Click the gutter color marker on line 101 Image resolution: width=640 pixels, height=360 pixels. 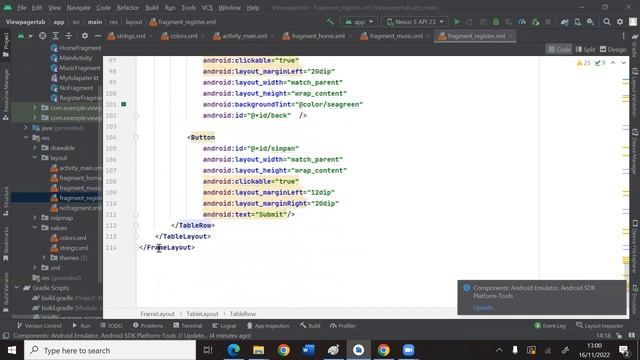click(123, 104)
